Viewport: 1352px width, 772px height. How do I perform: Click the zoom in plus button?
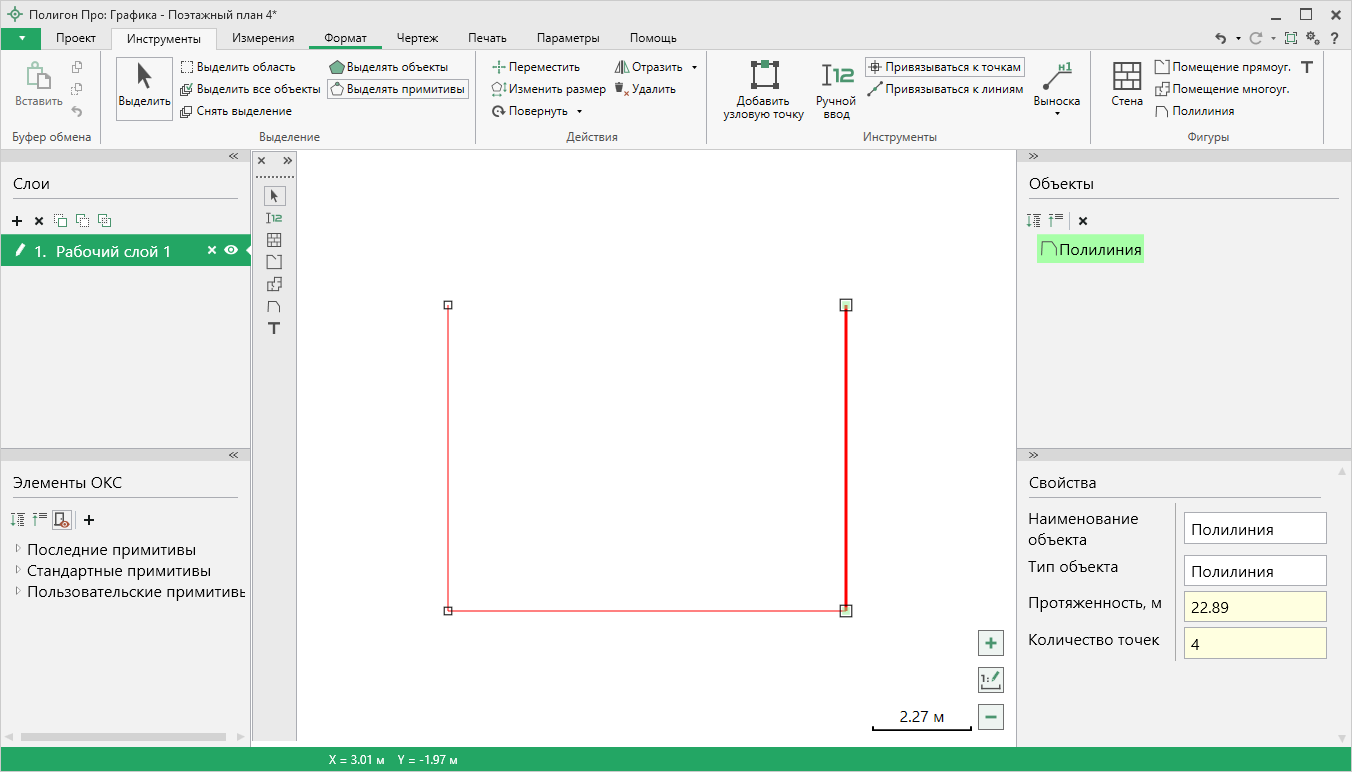(990, 643)
